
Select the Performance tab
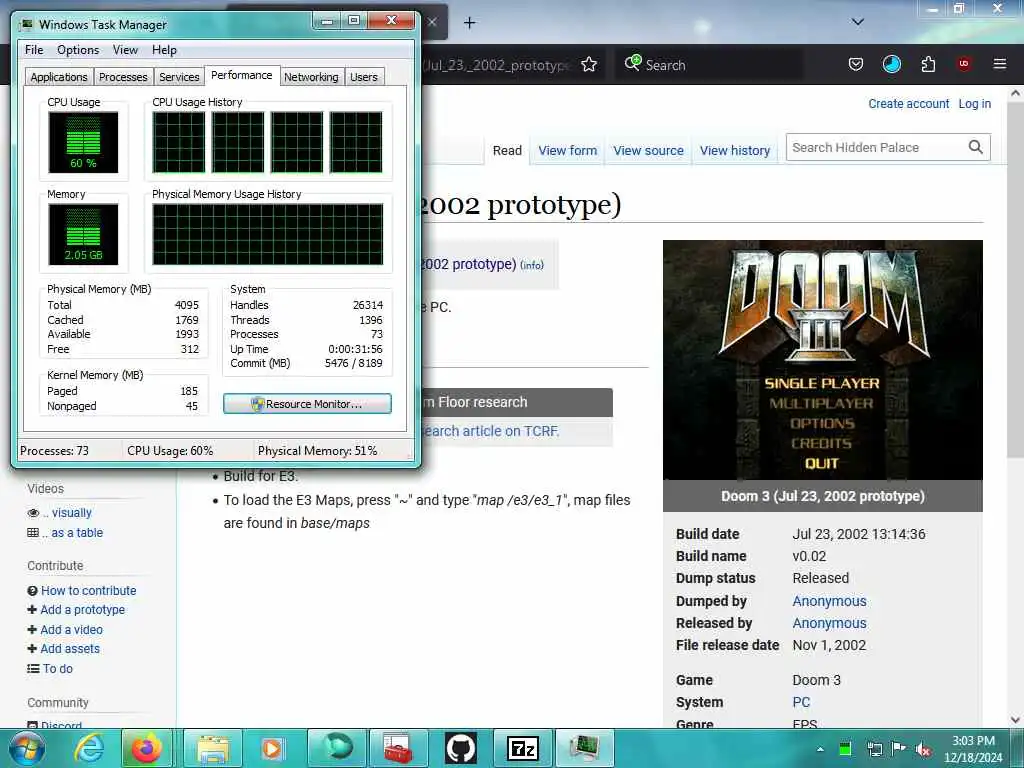(x=242, y=75)
